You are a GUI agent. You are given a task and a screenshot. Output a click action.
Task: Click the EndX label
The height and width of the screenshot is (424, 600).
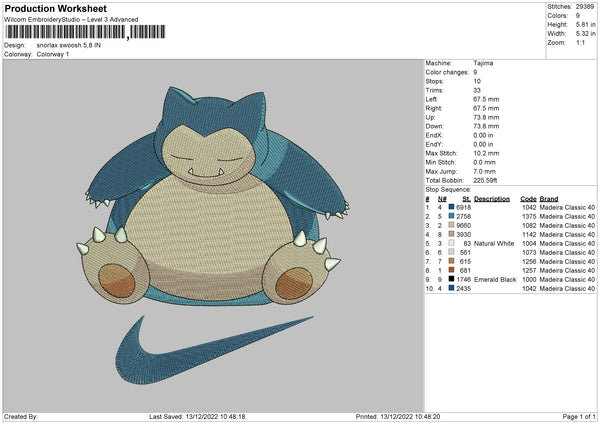(x=434, y=135)
